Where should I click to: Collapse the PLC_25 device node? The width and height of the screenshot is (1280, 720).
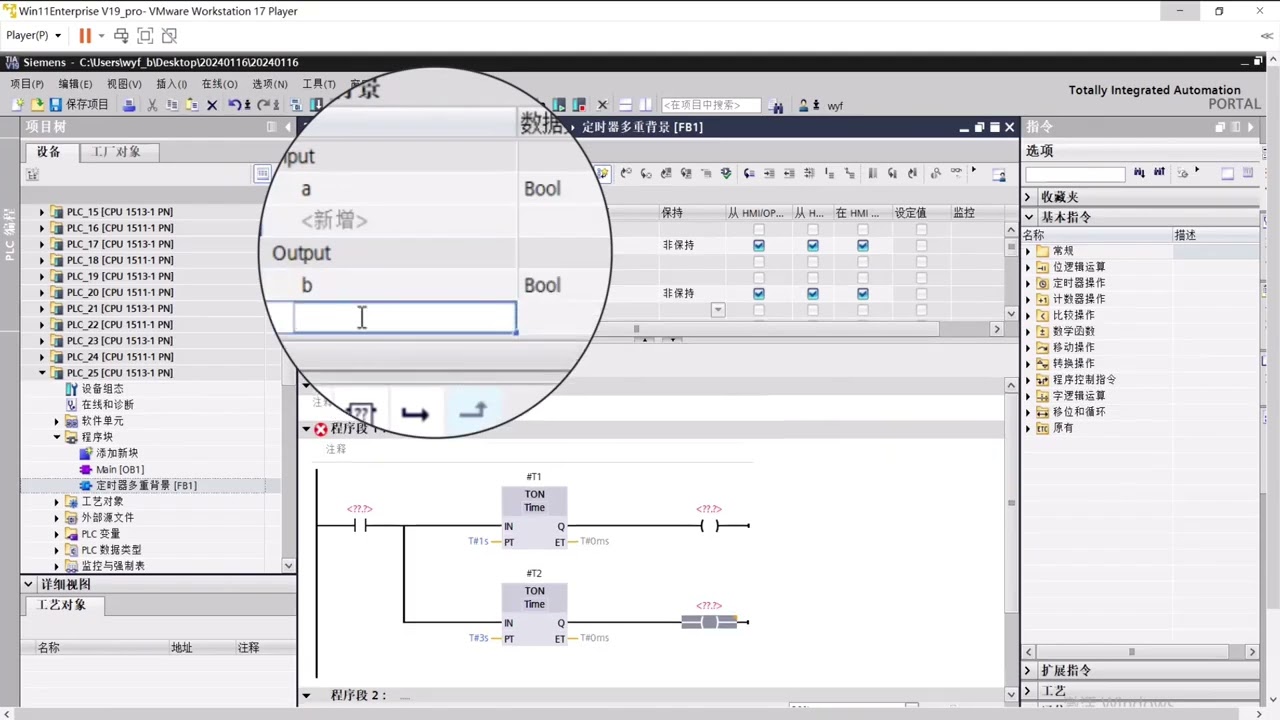[42, 373]
